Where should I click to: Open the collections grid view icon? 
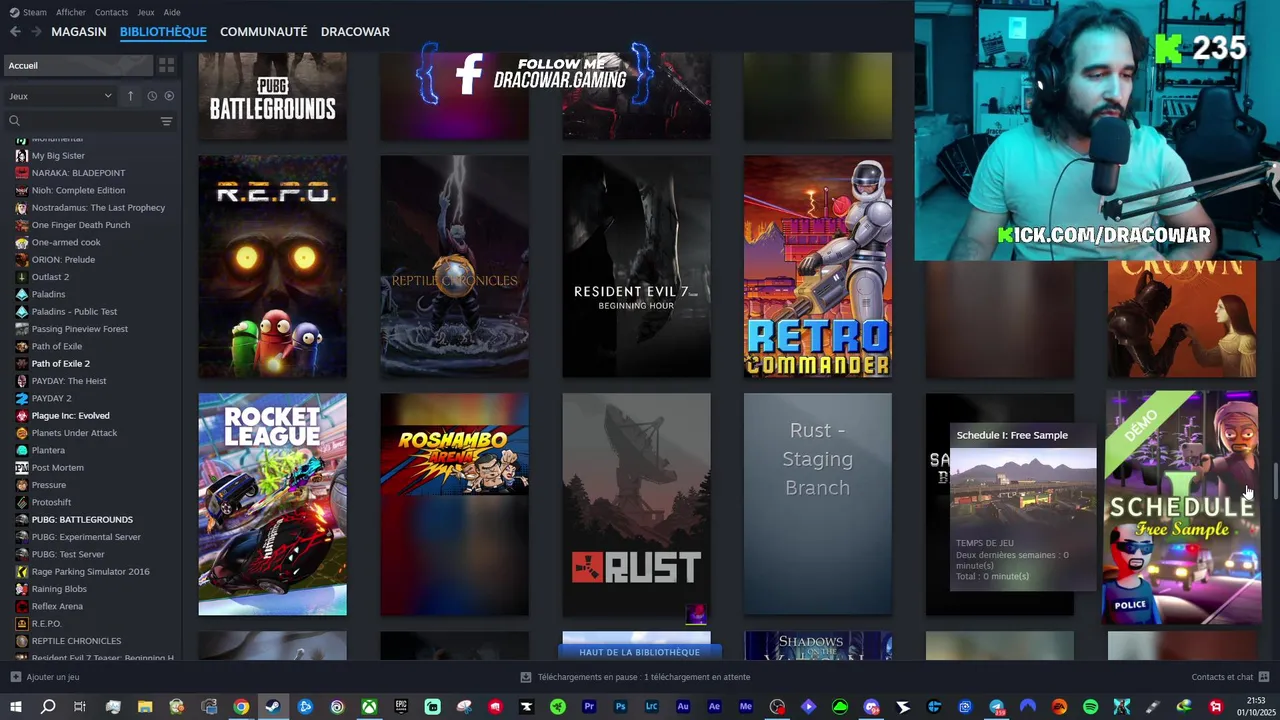(x=166, y=65)
